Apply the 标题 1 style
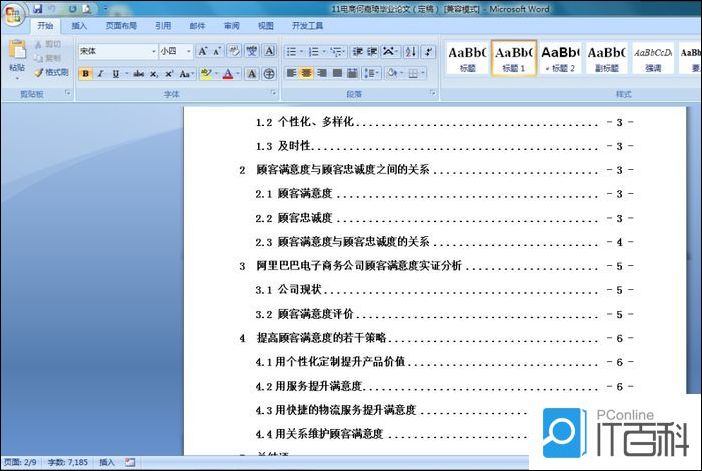 514,58
